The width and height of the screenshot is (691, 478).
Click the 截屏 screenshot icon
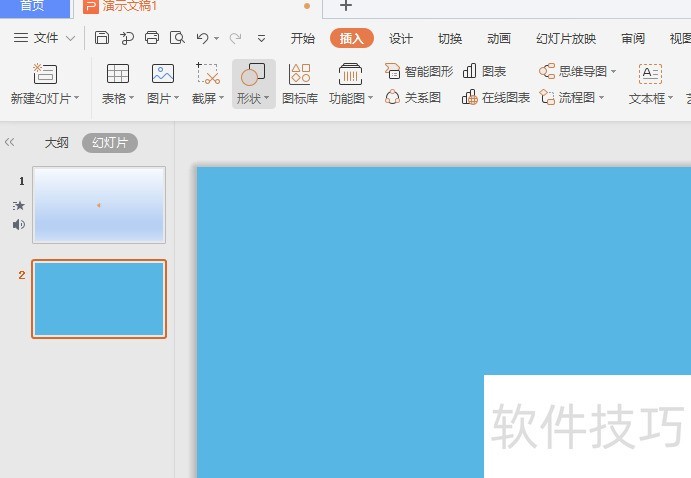208,73
